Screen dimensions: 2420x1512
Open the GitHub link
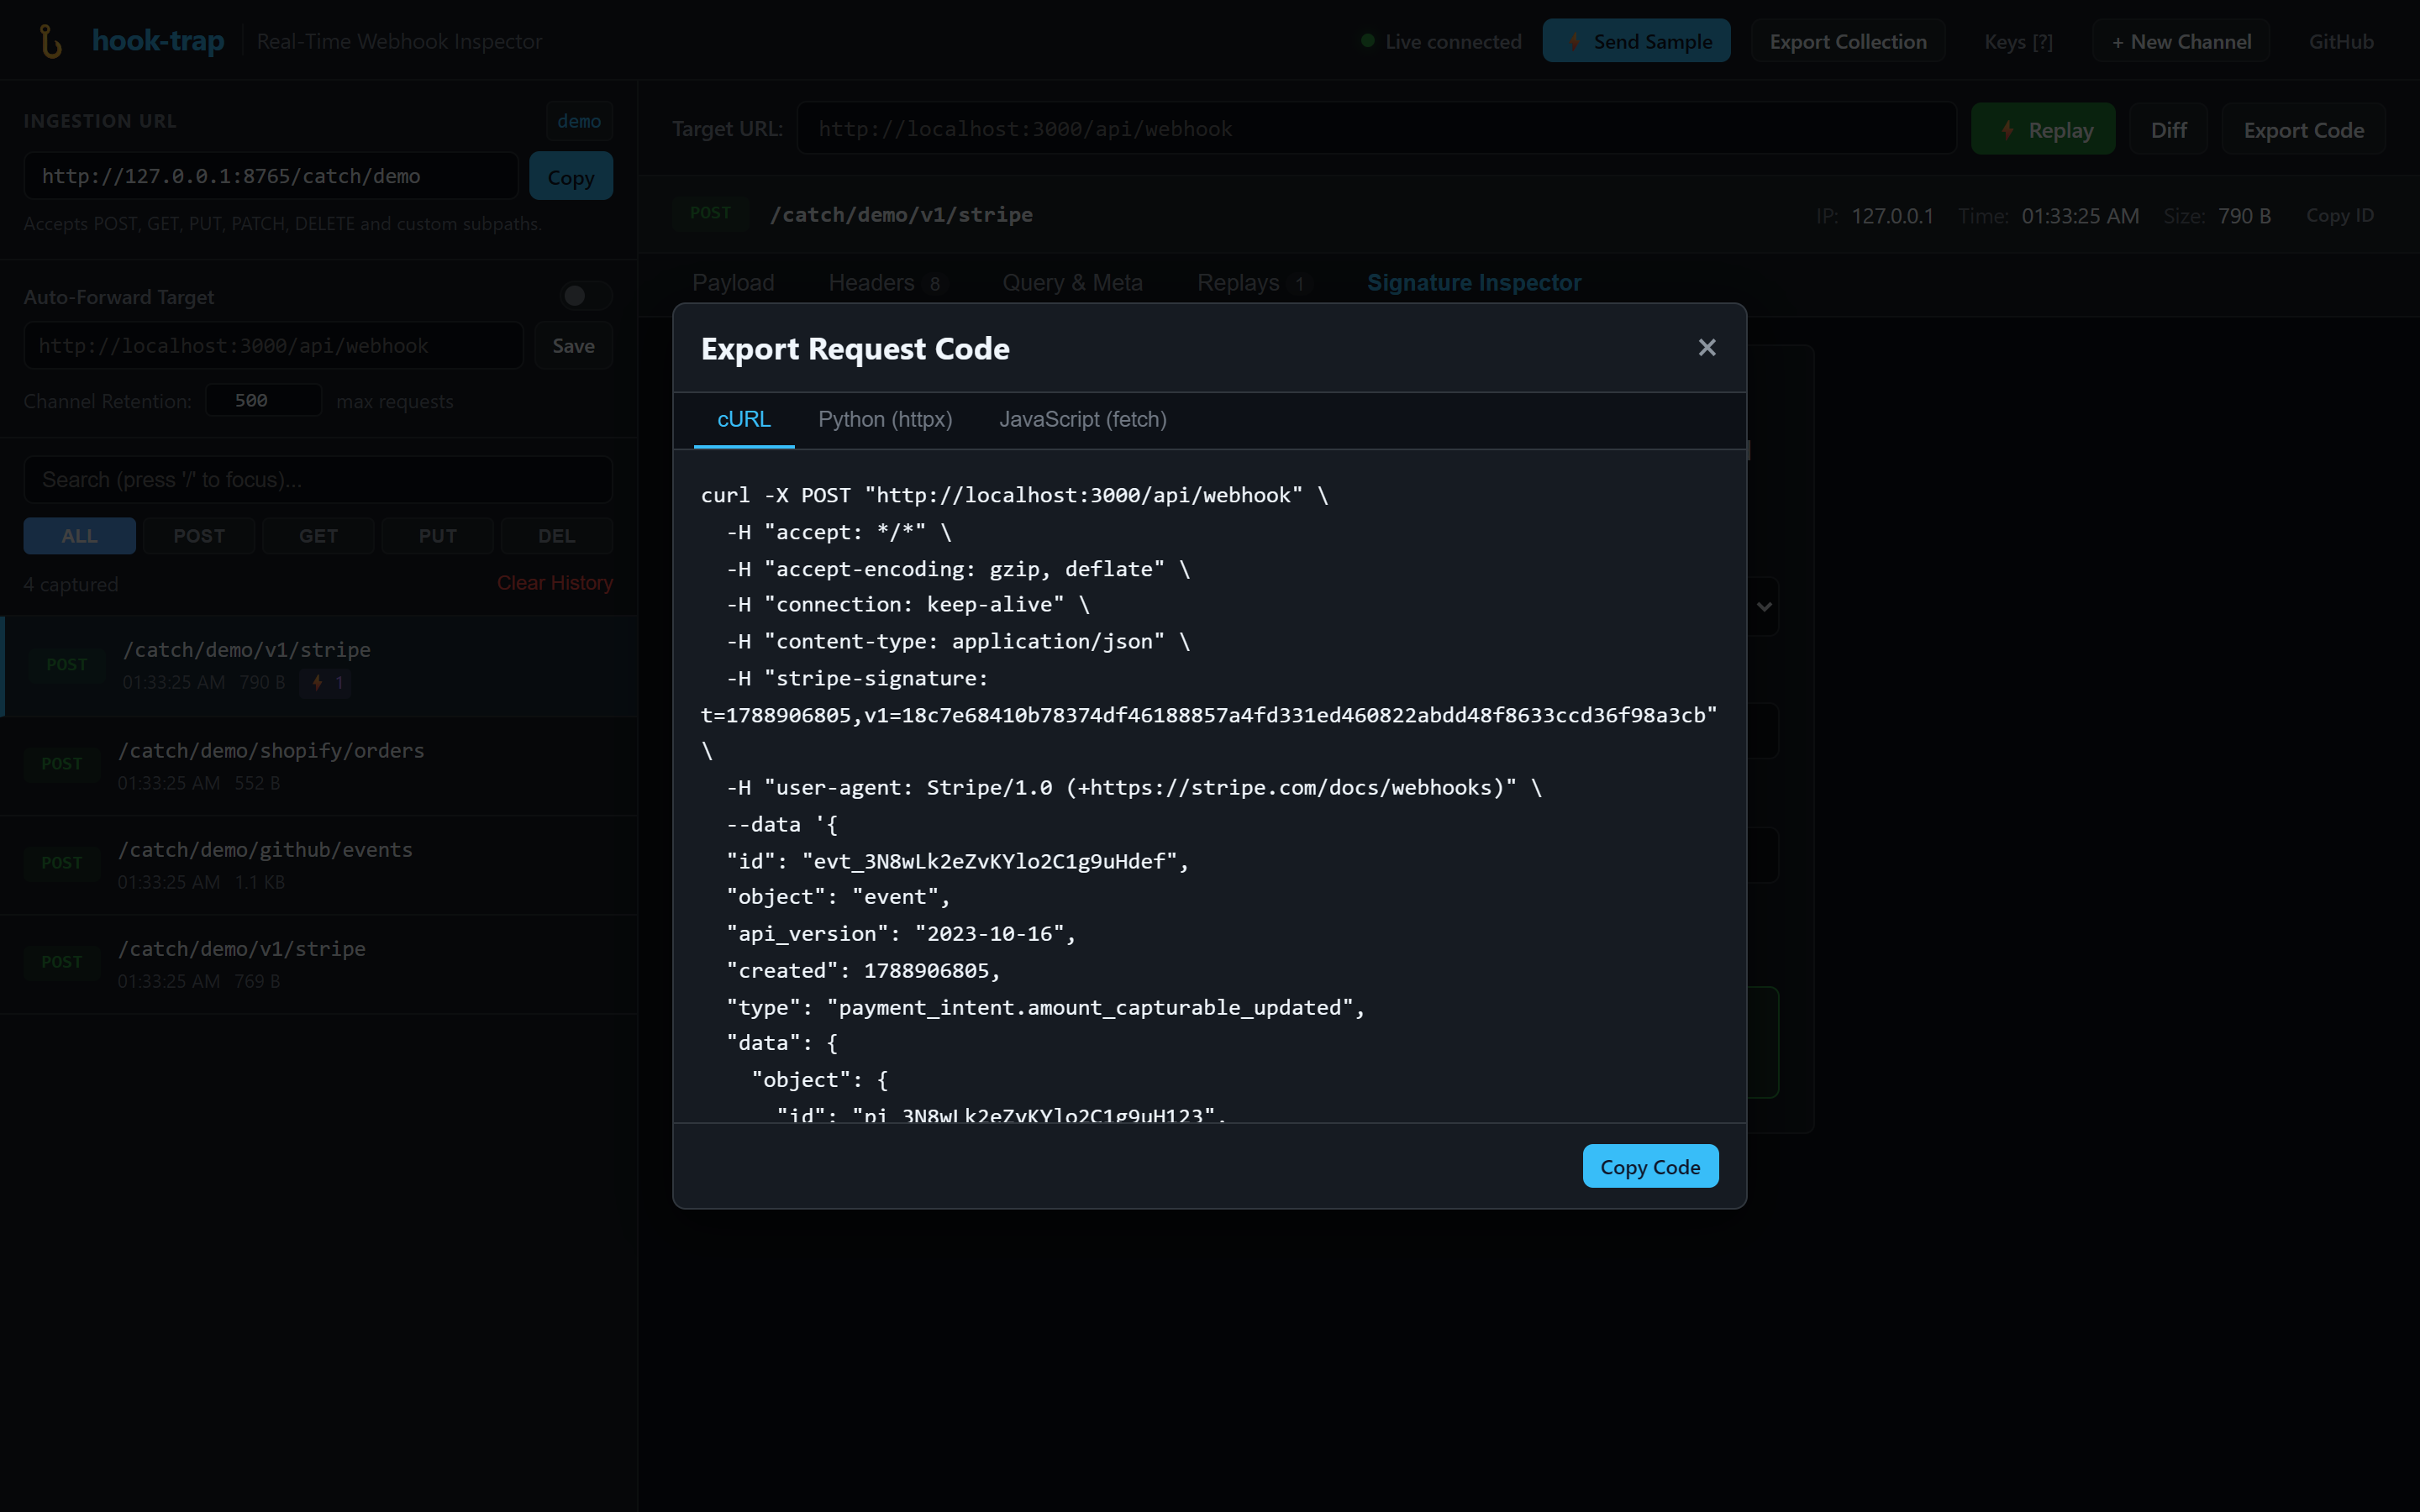coord(2341,41)
